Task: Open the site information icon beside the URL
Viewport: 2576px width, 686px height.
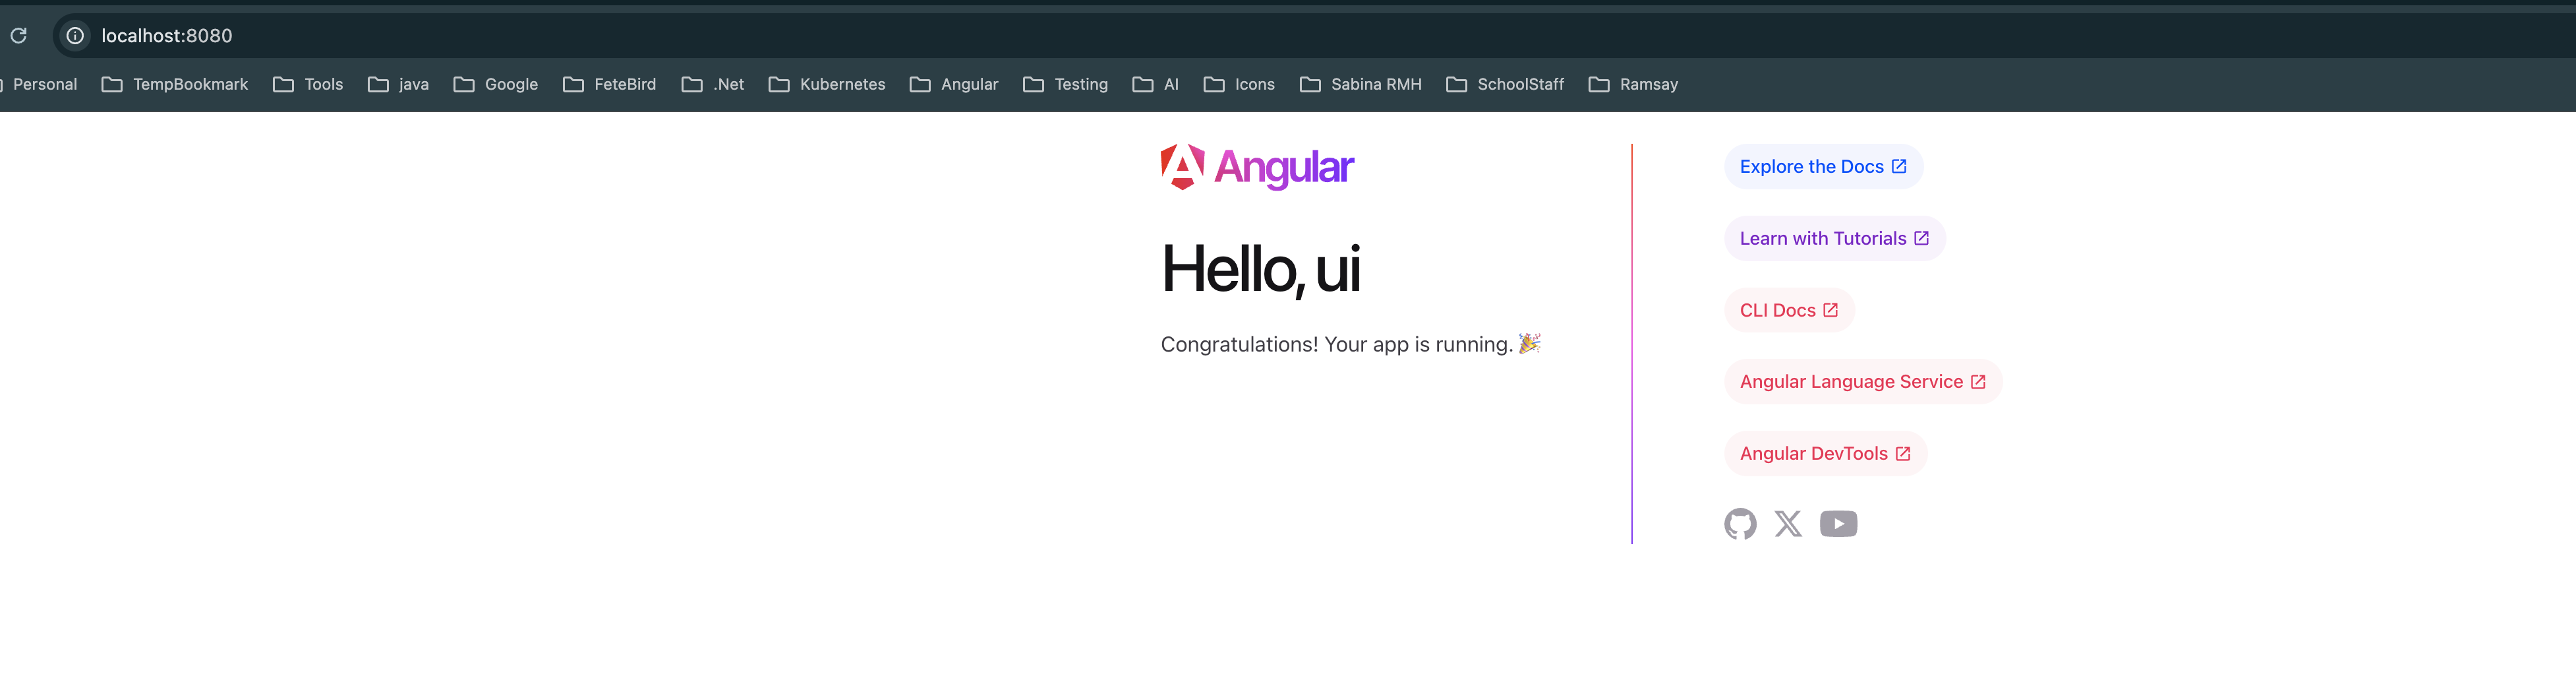Action: tap(75, 36)
